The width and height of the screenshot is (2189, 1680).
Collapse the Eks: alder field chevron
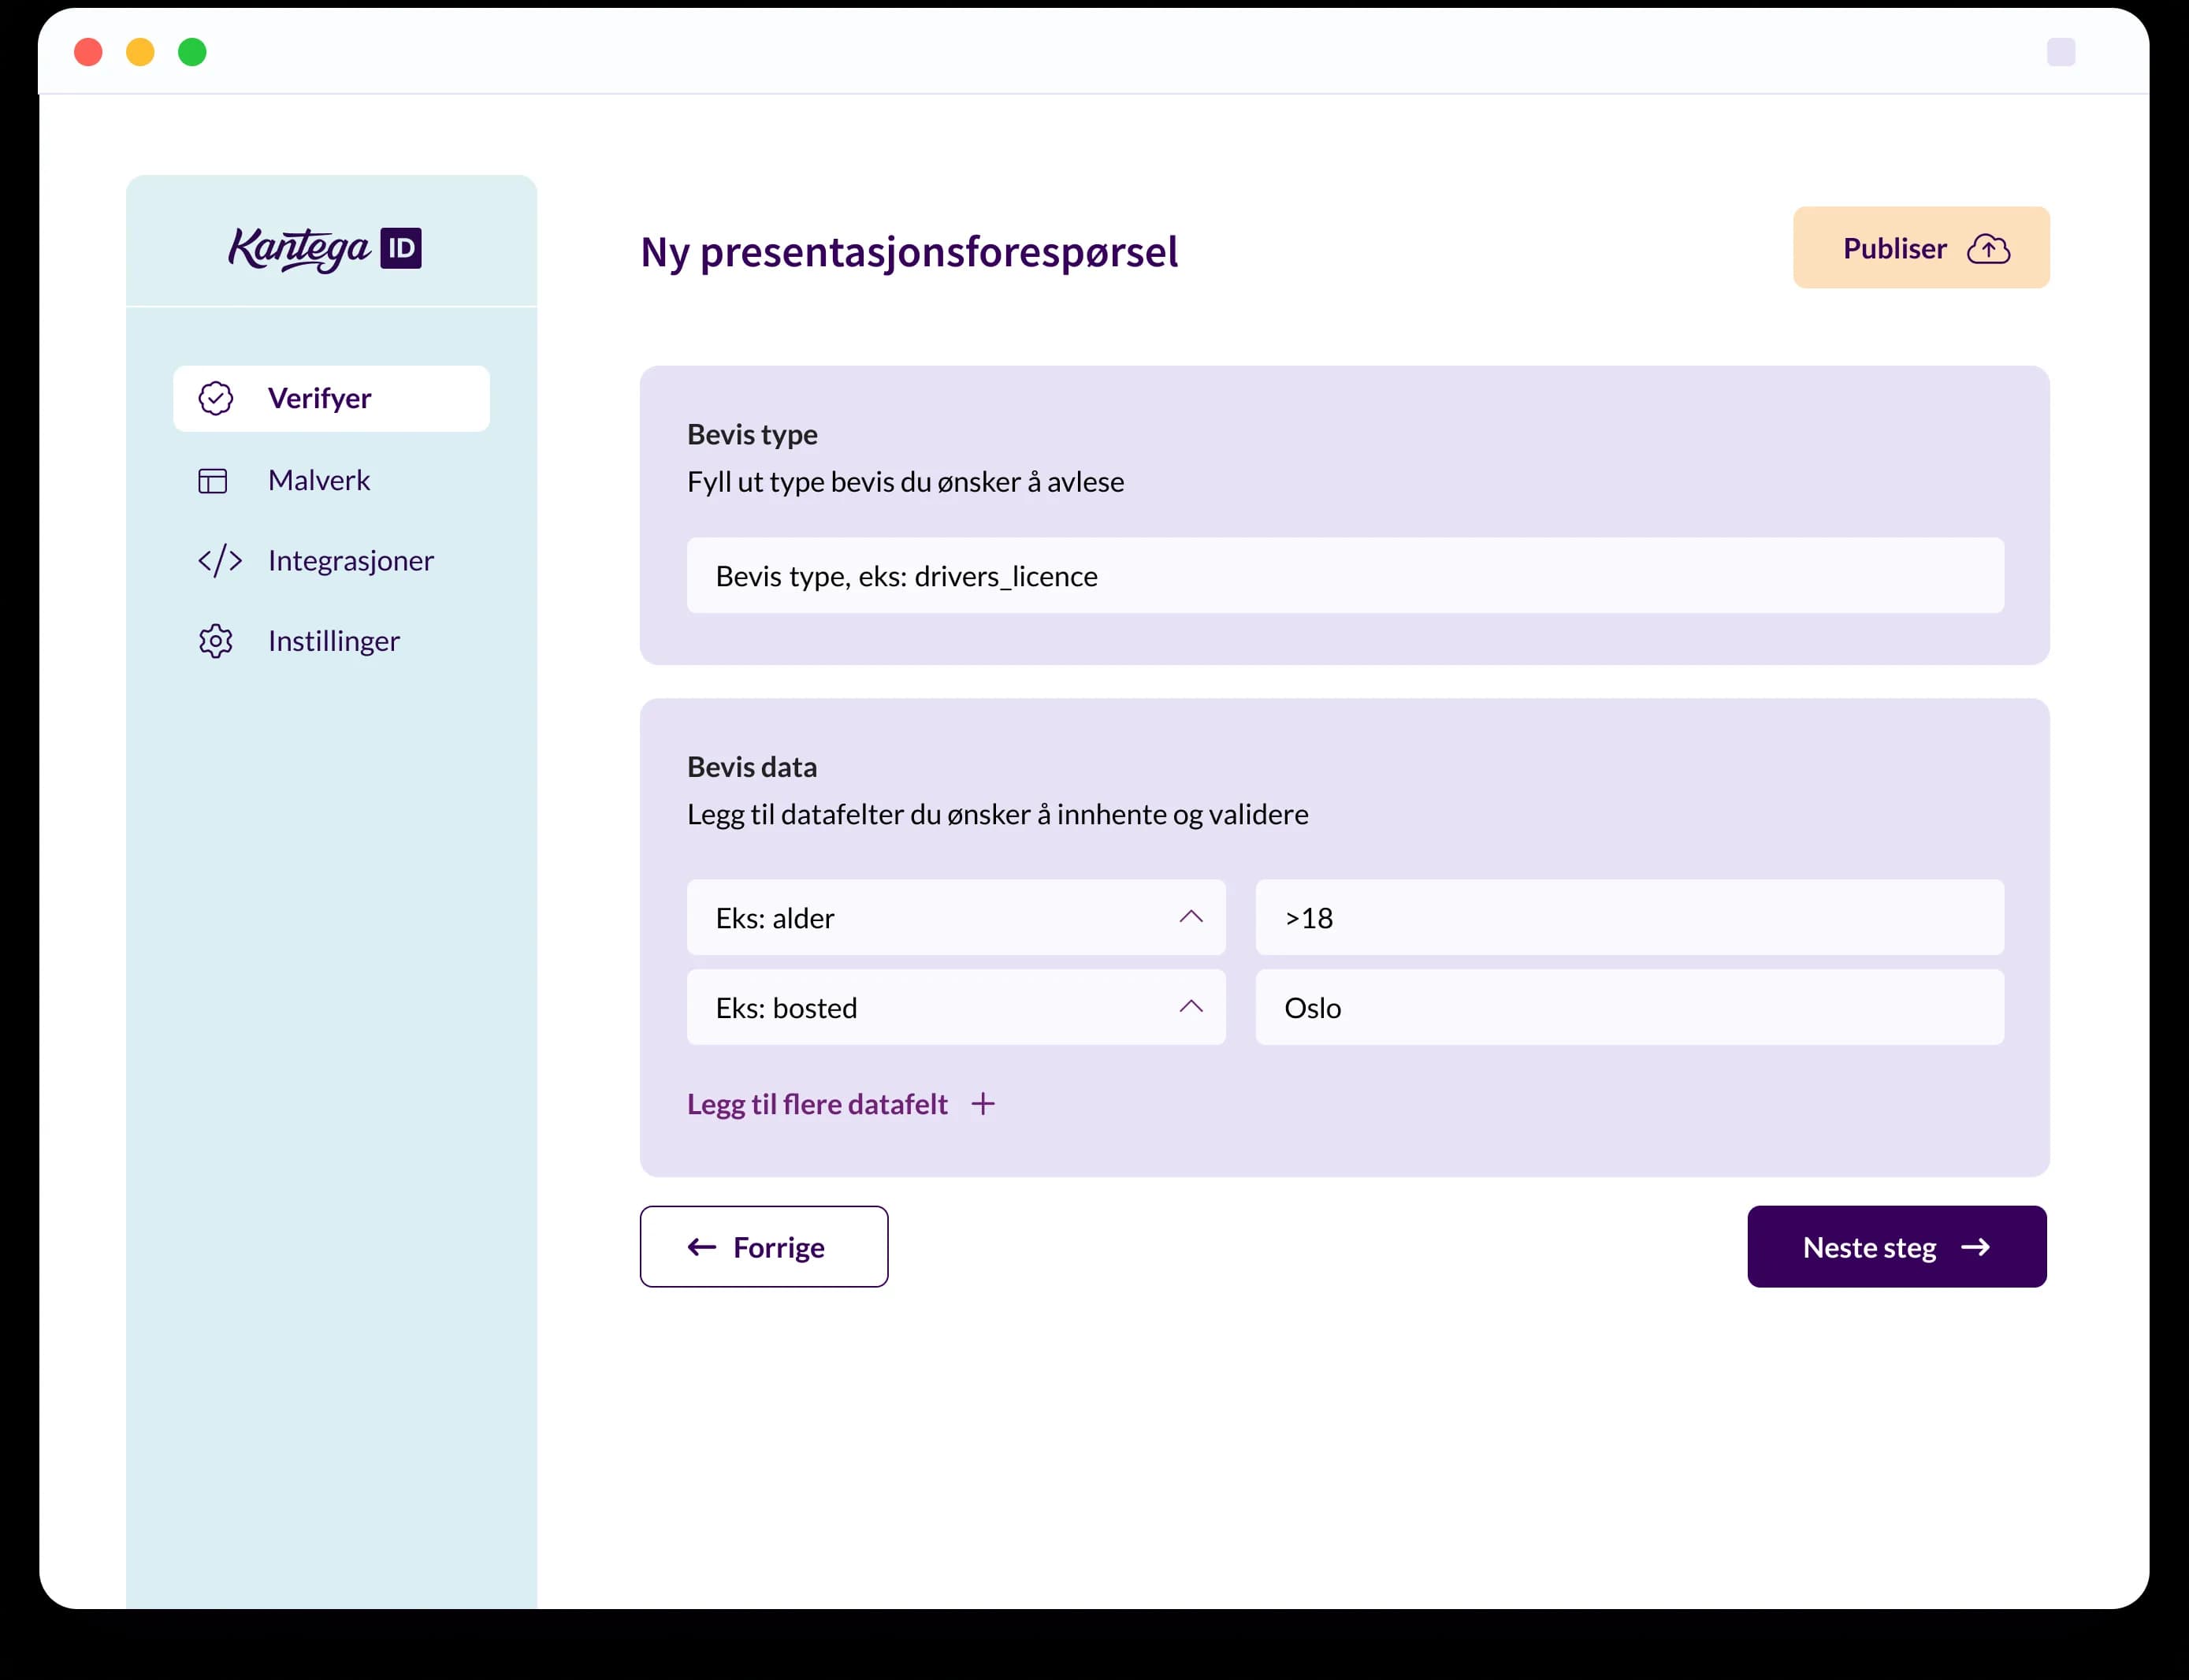(1190, 917)
